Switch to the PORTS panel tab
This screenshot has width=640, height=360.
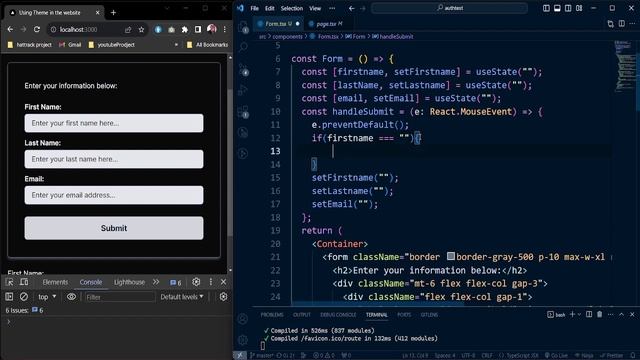click(404, 315)
